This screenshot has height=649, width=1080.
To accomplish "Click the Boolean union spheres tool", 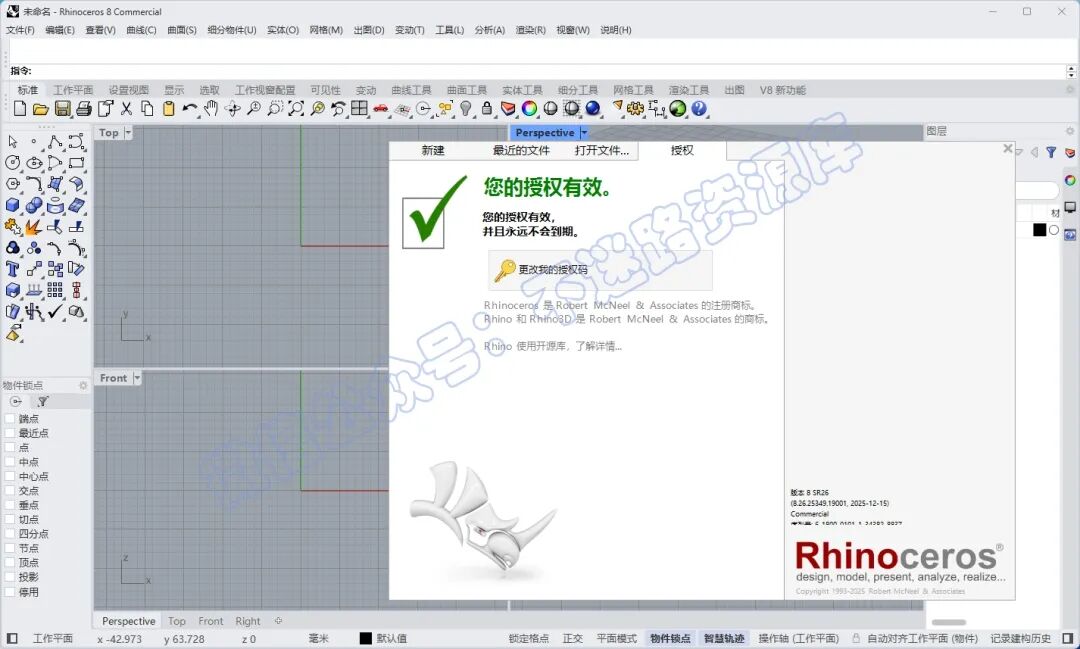I will (34, 205).
